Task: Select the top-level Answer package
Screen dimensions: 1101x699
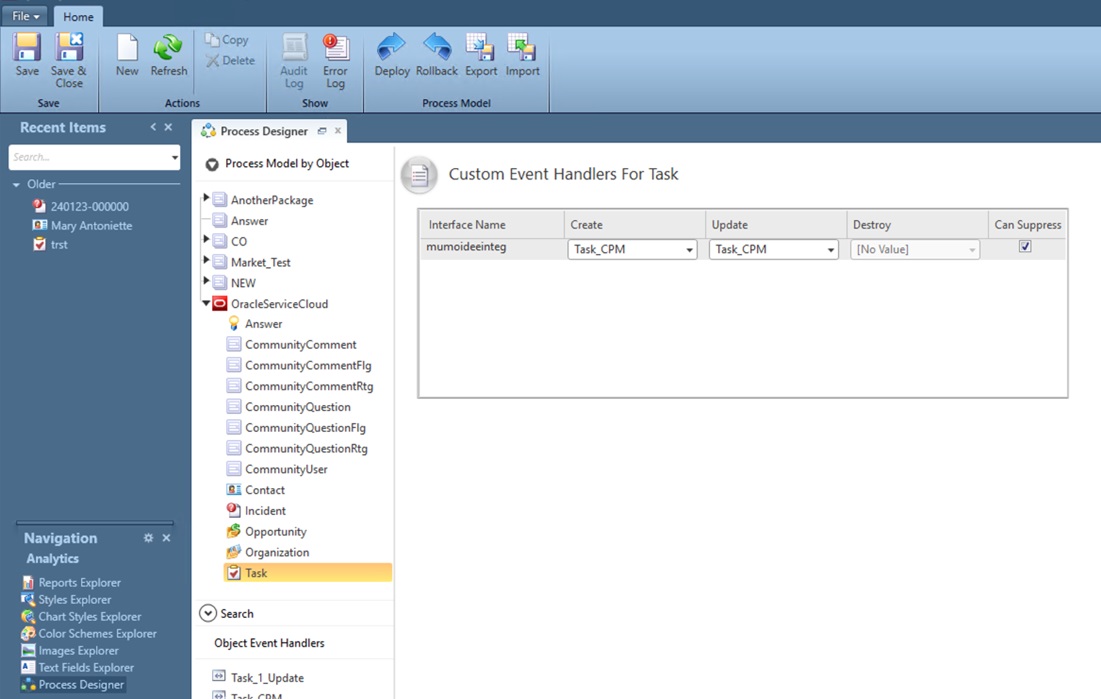Action: point(241,221)
